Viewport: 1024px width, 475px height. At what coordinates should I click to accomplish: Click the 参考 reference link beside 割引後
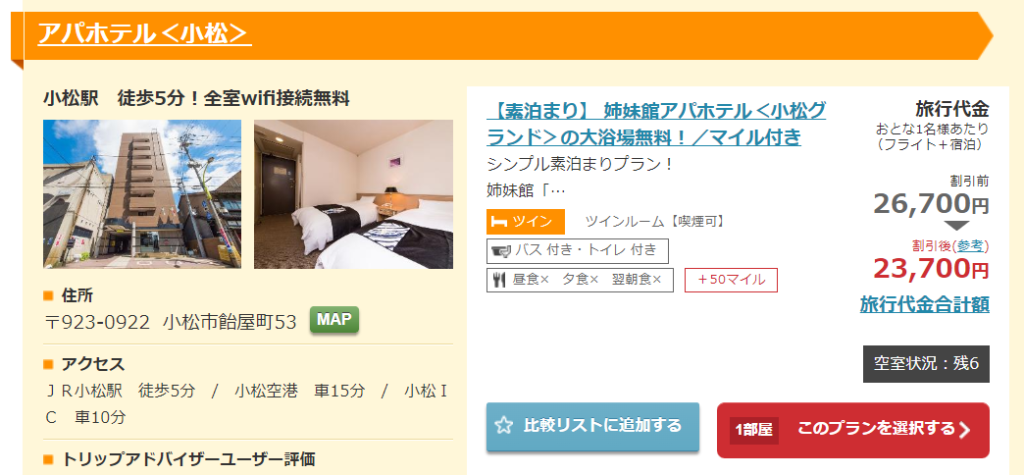coord(970,246)
